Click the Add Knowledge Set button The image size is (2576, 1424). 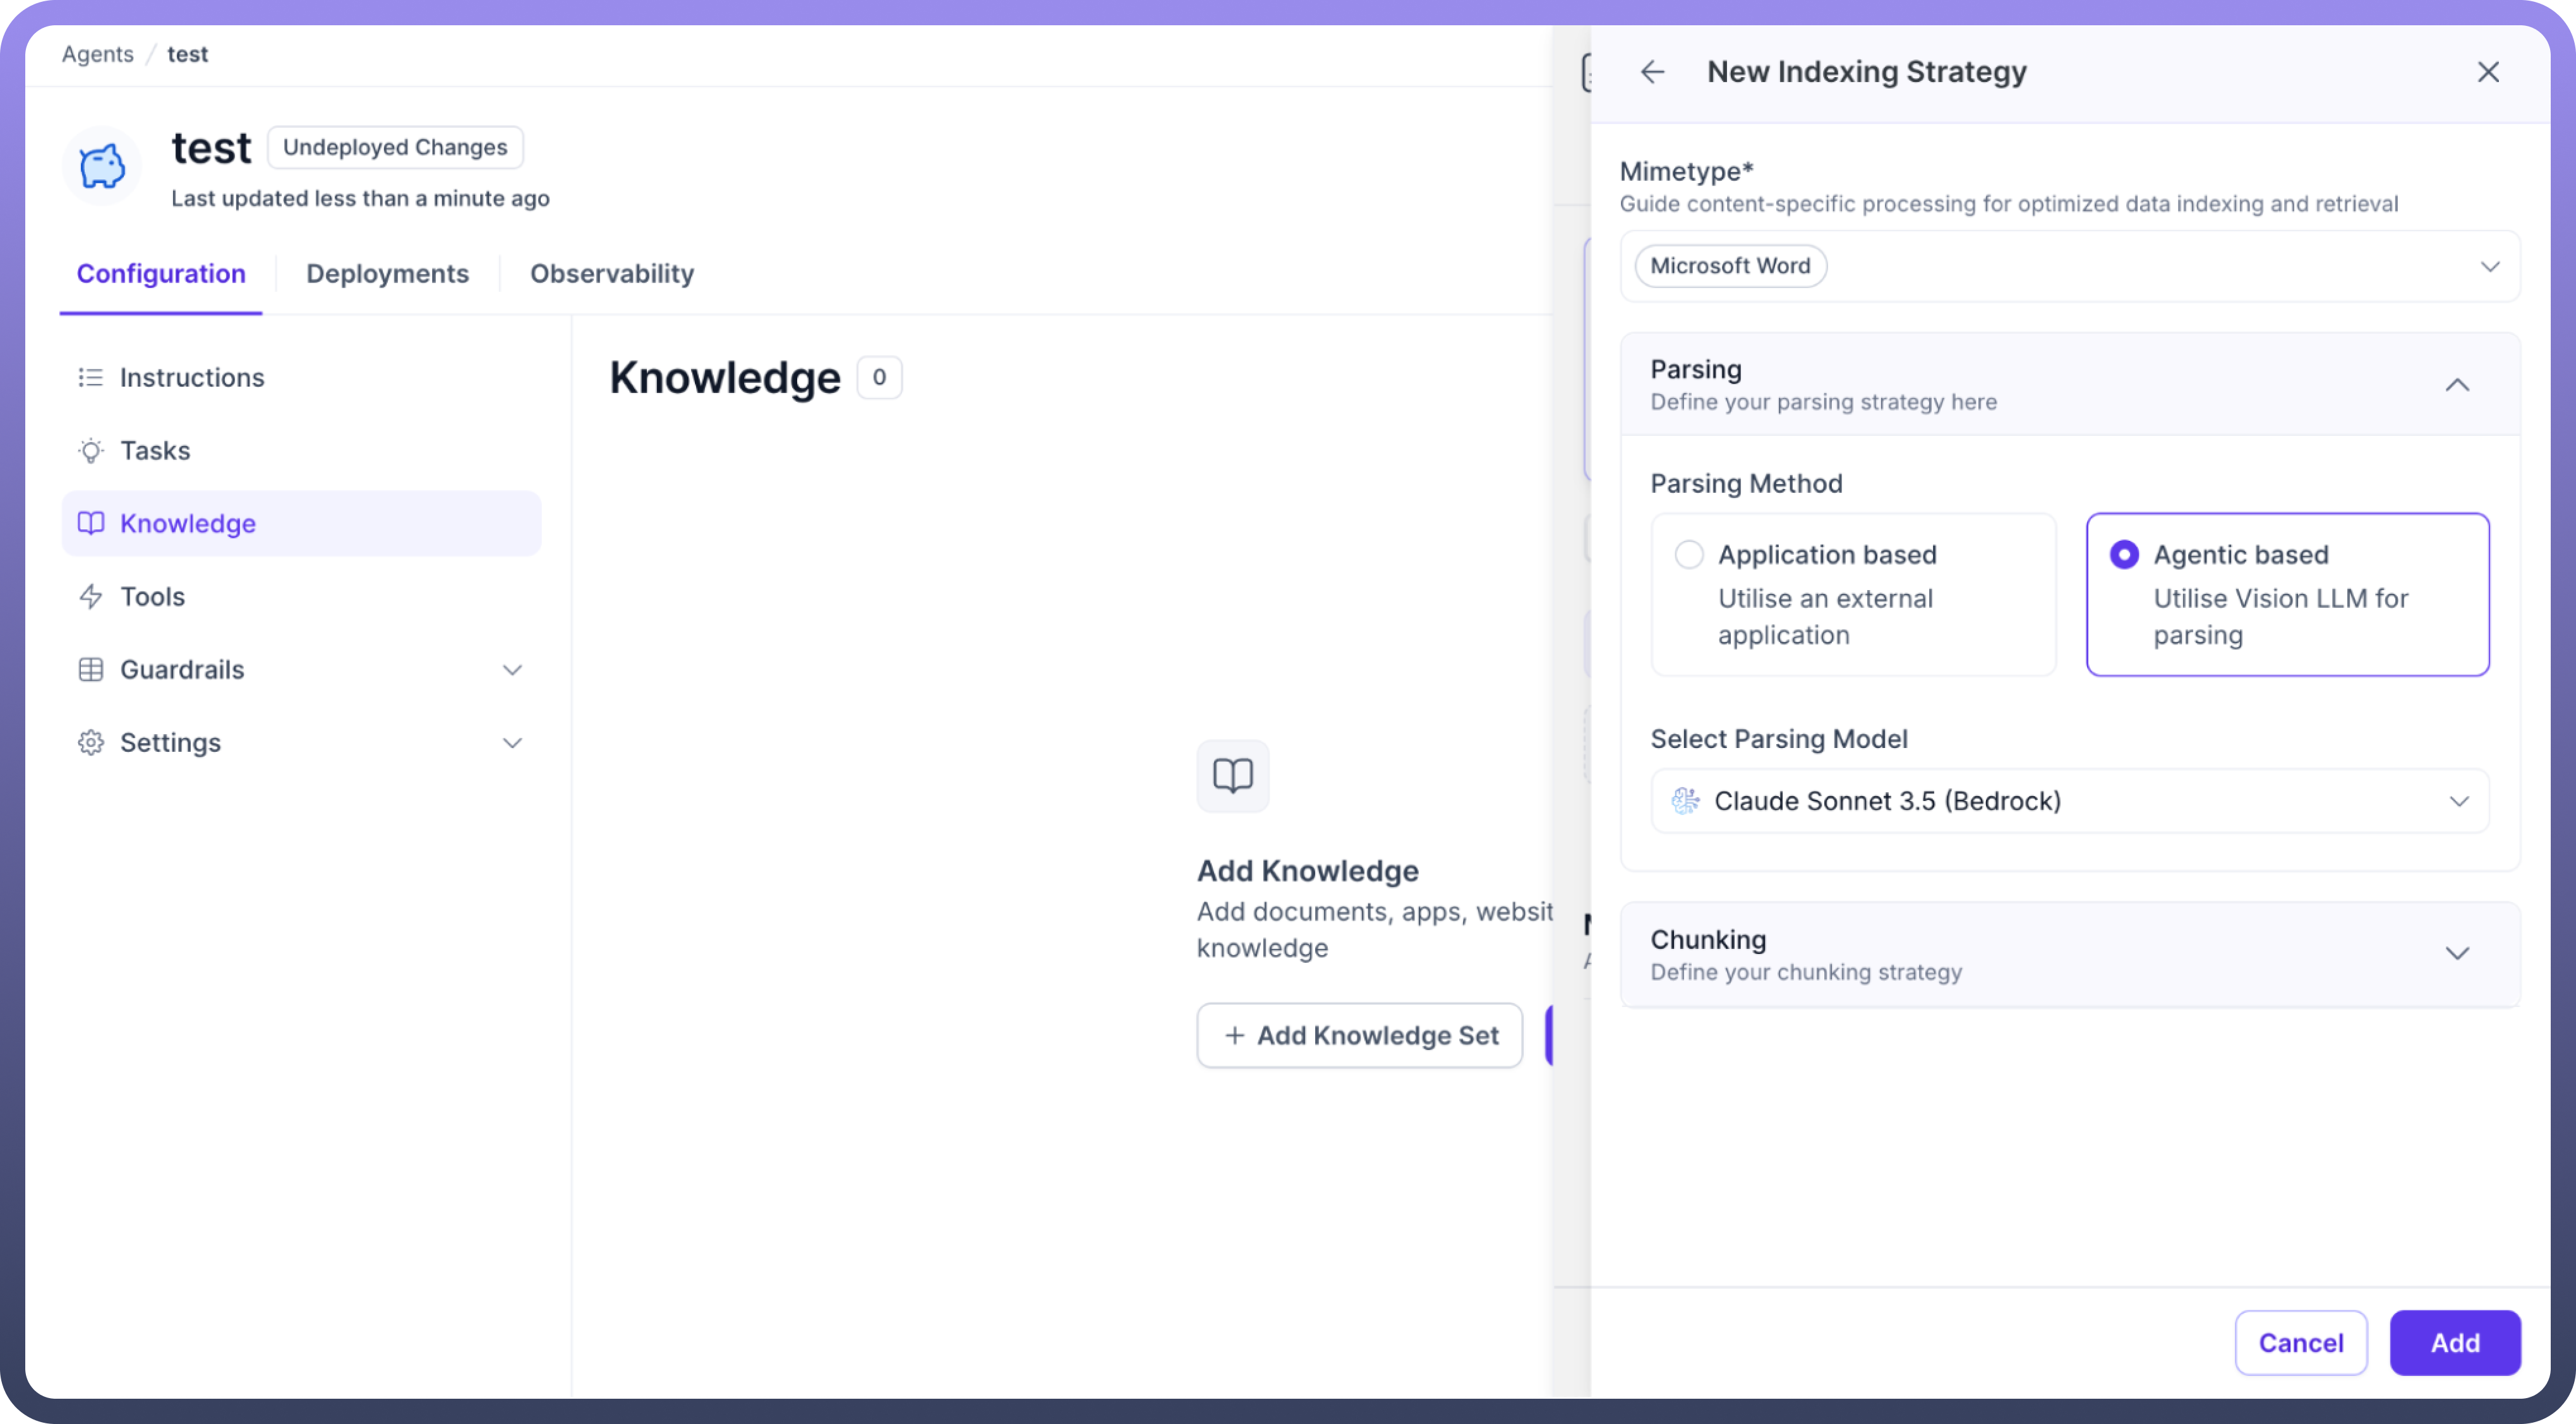(1359, 1035)
